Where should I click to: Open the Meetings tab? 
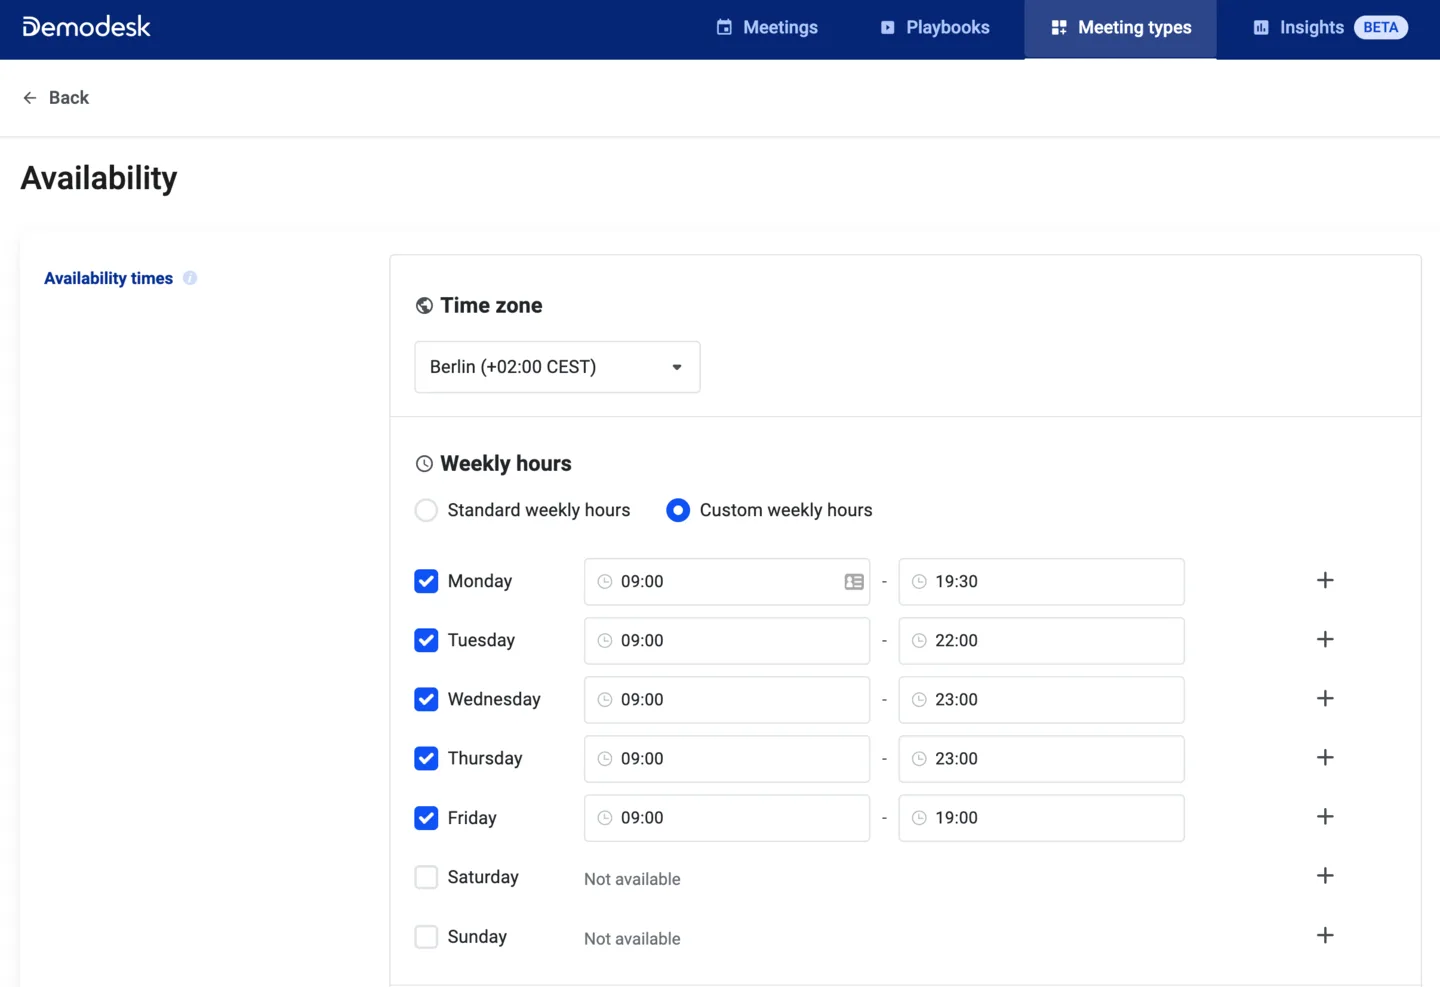click(x=767, y=28)
